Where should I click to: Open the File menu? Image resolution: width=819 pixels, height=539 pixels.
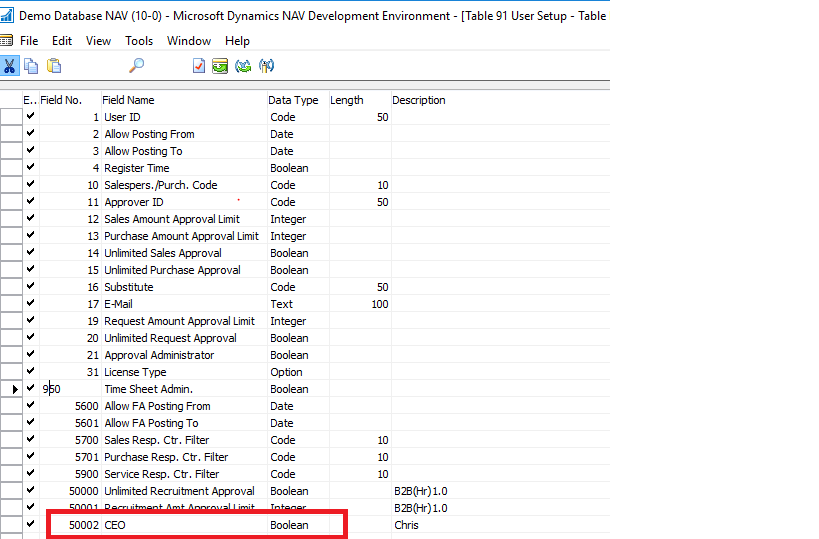(29, 41)
